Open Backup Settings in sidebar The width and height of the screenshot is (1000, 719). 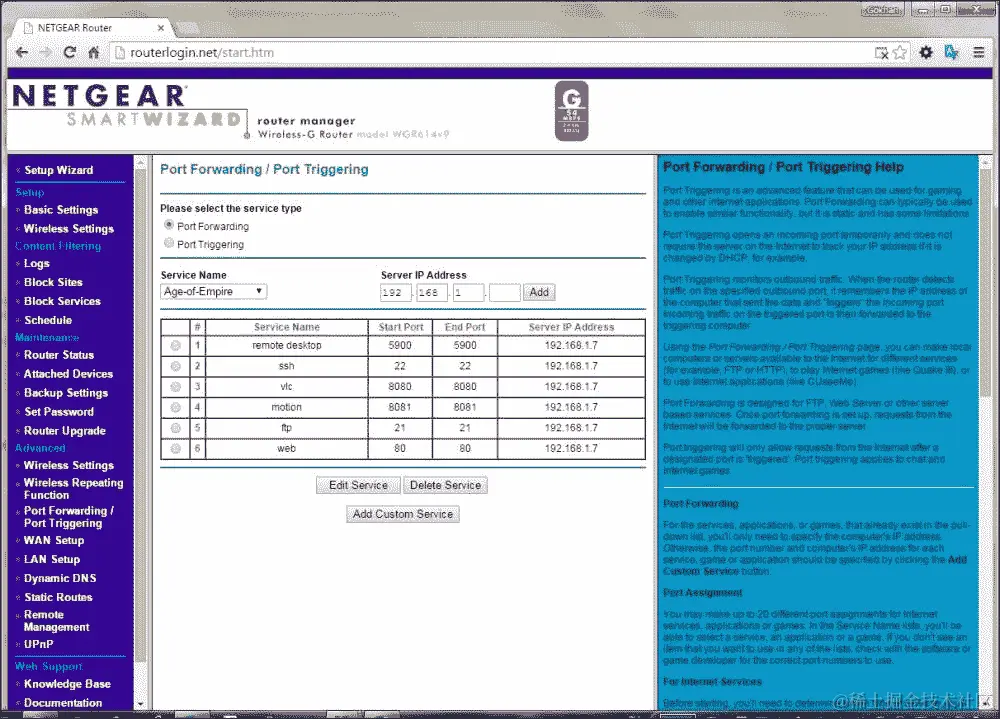(66, 393)
